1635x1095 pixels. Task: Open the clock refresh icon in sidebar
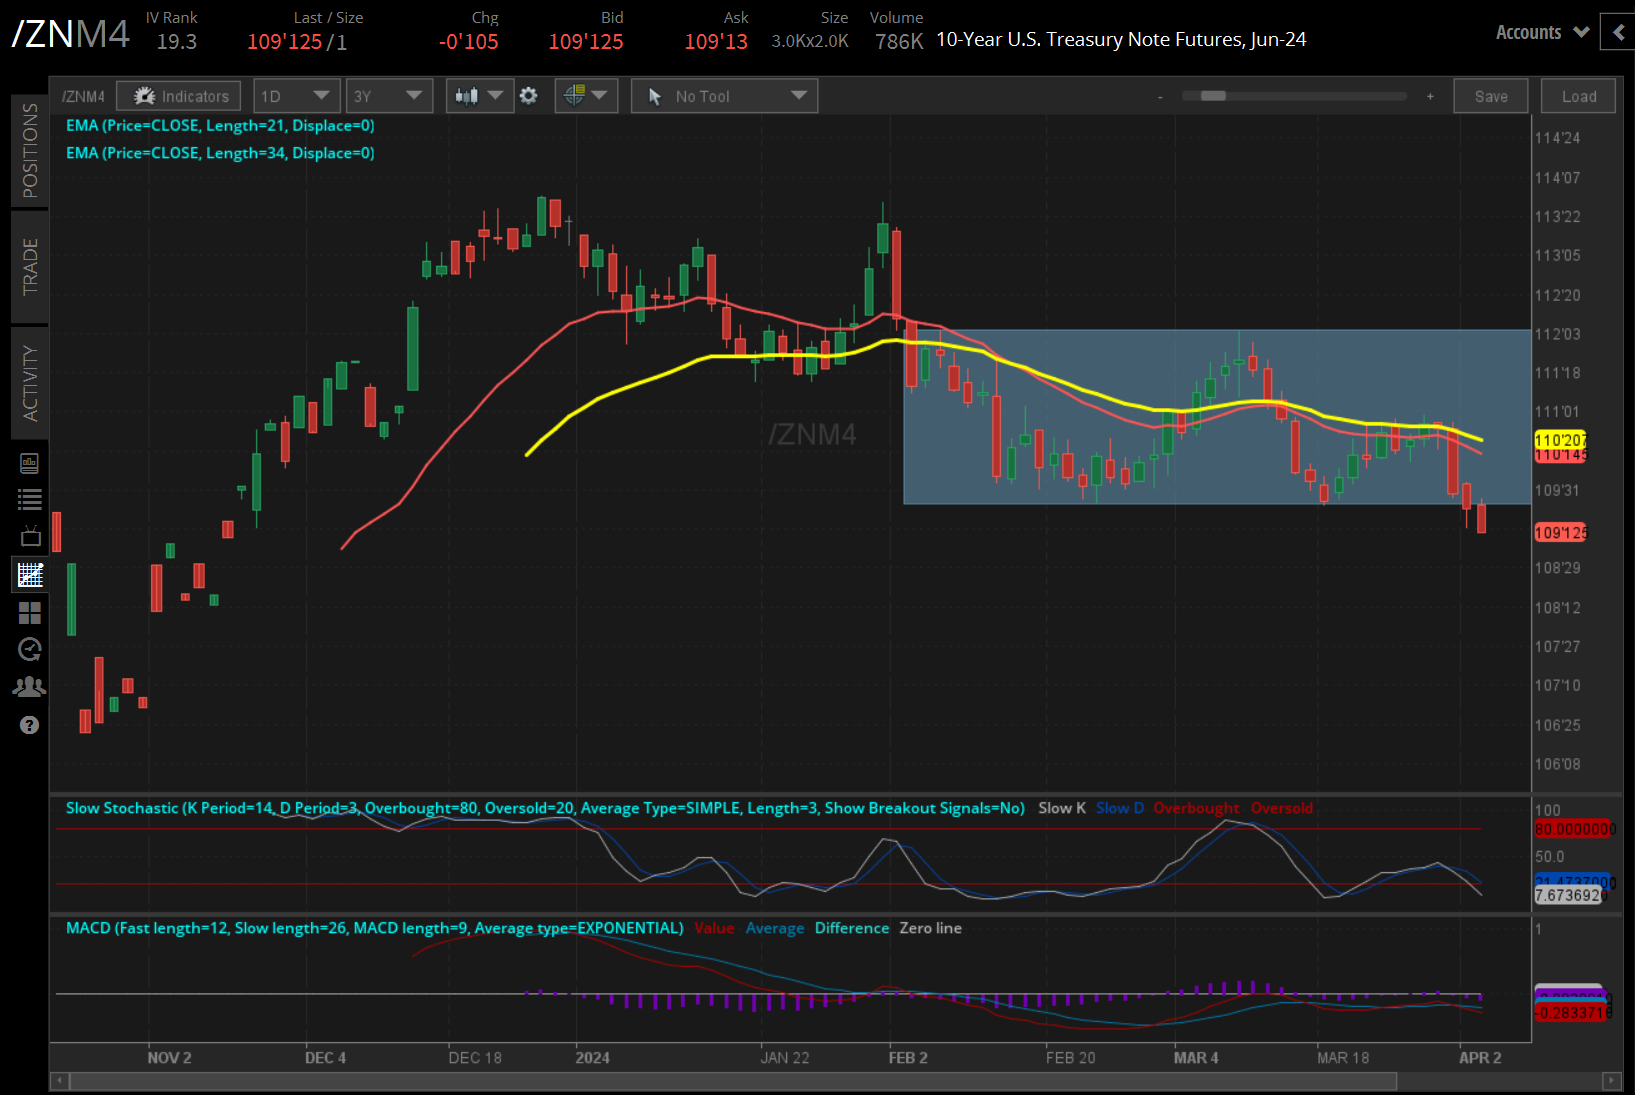[30, 650]
